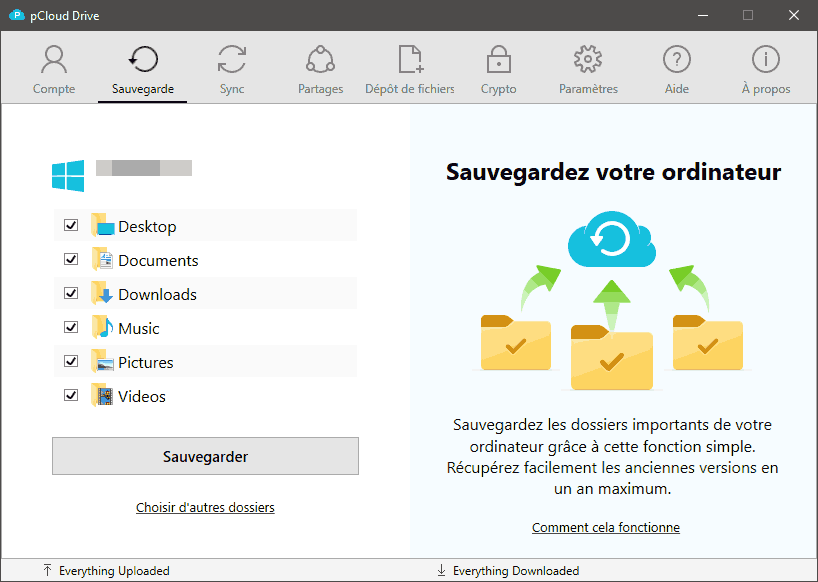The width and height of the screenshot is (818, 582).
Task: Click the download arrow status icon
Action: click(441, 570)
